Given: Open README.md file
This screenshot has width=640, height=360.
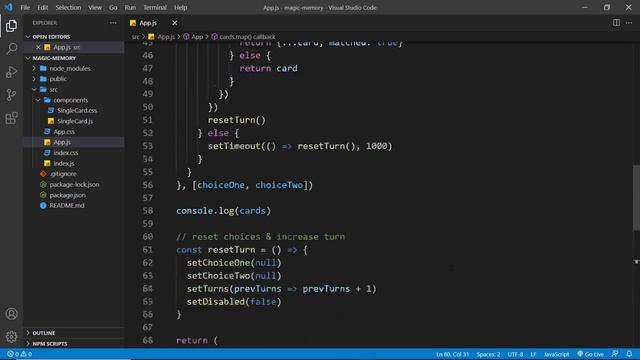Looking at the screenshot, I should coord(67,205).
